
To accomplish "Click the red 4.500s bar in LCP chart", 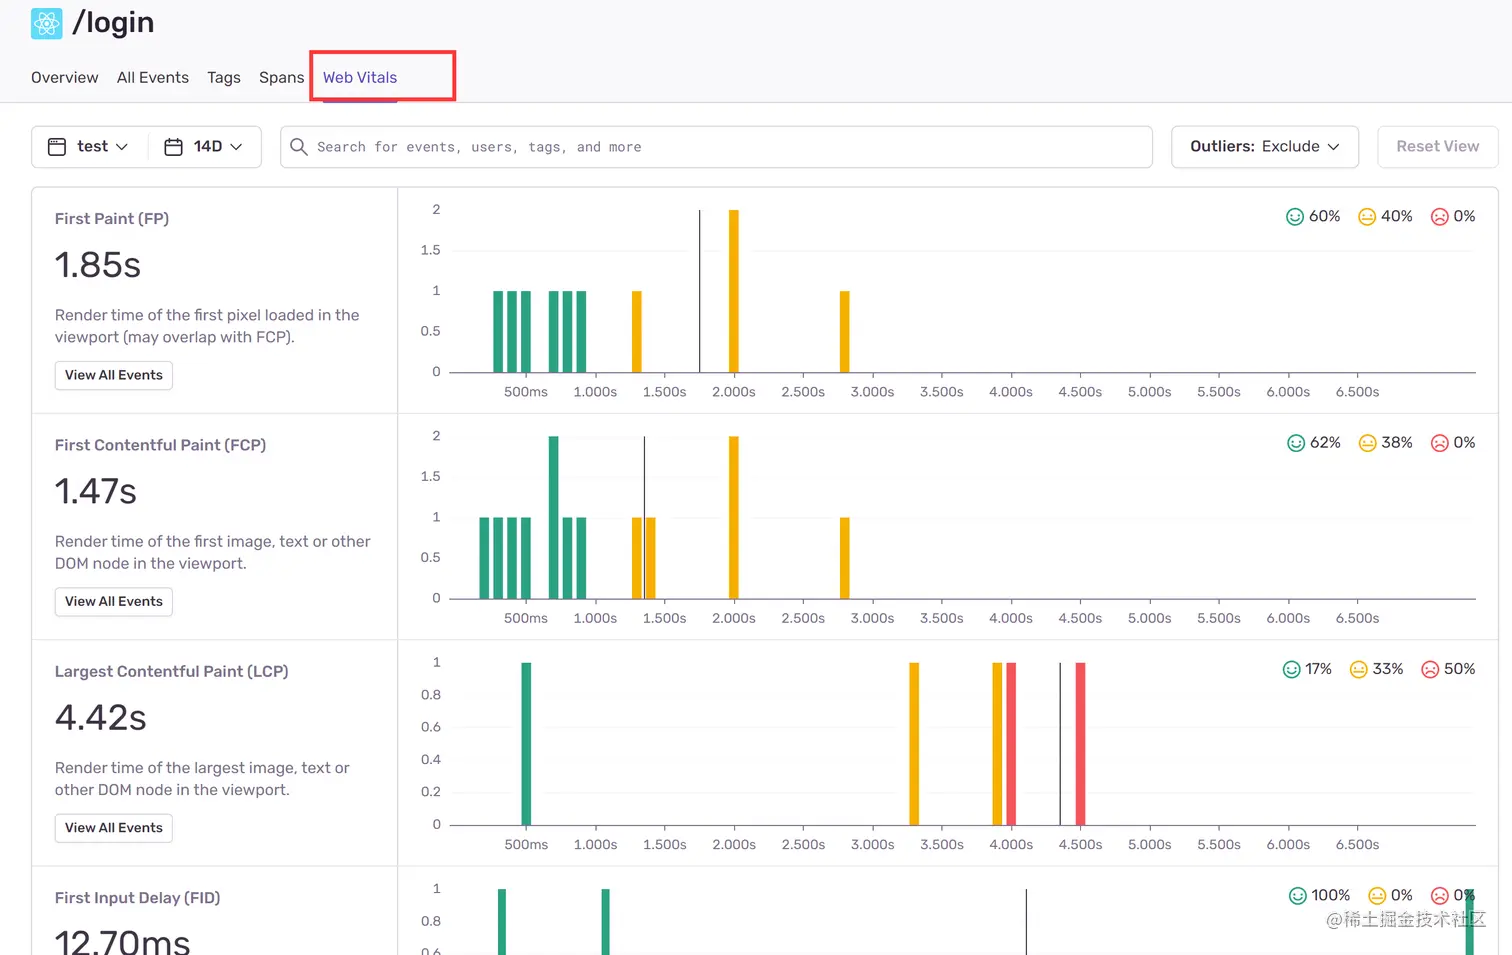I will 1081,744.
